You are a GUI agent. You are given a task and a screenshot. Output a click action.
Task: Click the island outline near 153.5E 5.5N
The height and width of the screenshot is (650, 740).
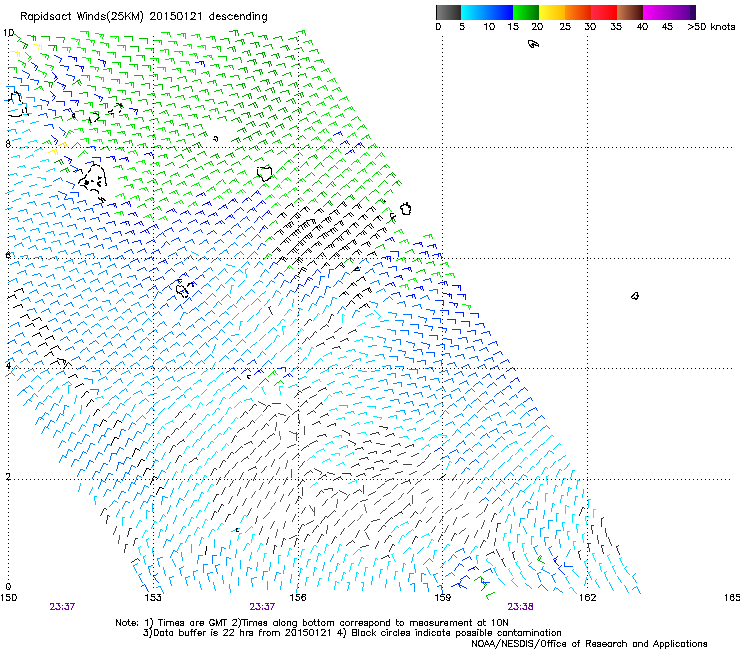[x=183, y=289]
